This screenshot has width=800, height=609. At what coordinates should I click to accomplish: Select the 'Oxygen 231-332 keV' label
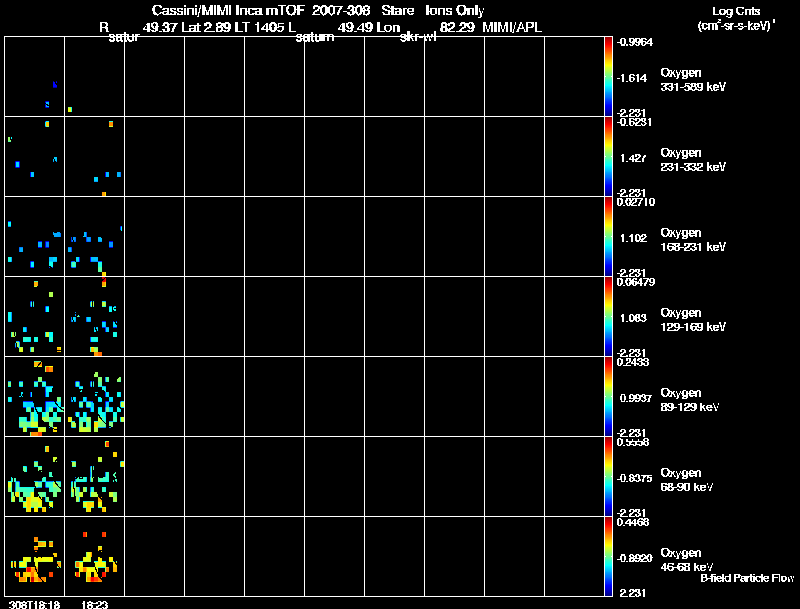[693, 160]
